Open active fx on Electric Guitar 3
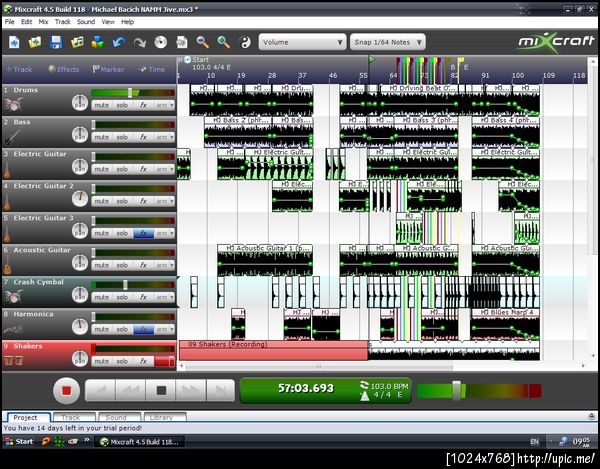 point(143,233)
